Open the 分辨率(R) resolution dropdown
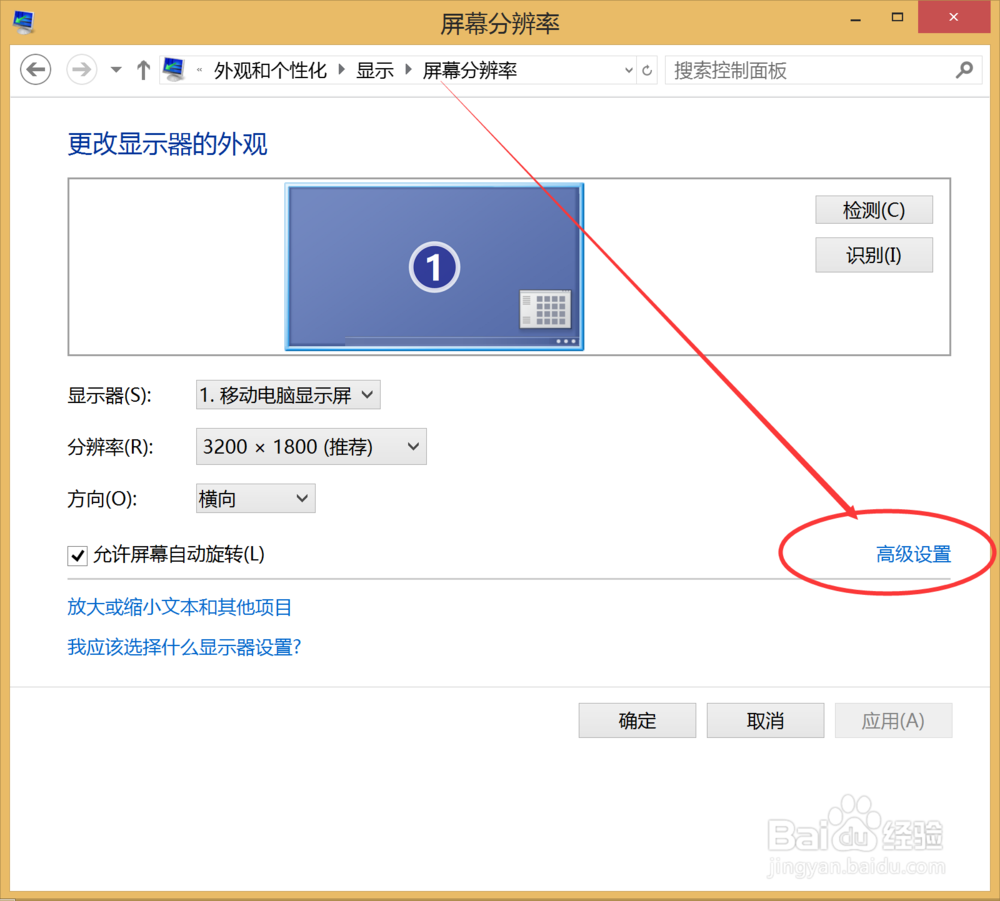 (310, 446)
